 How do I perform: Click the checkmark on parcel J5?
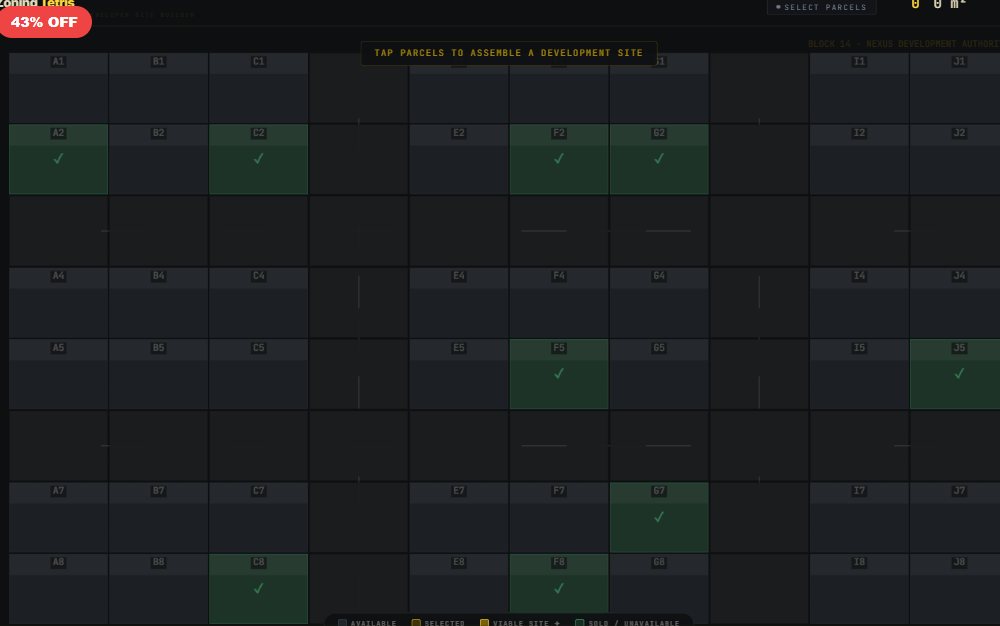958,375
